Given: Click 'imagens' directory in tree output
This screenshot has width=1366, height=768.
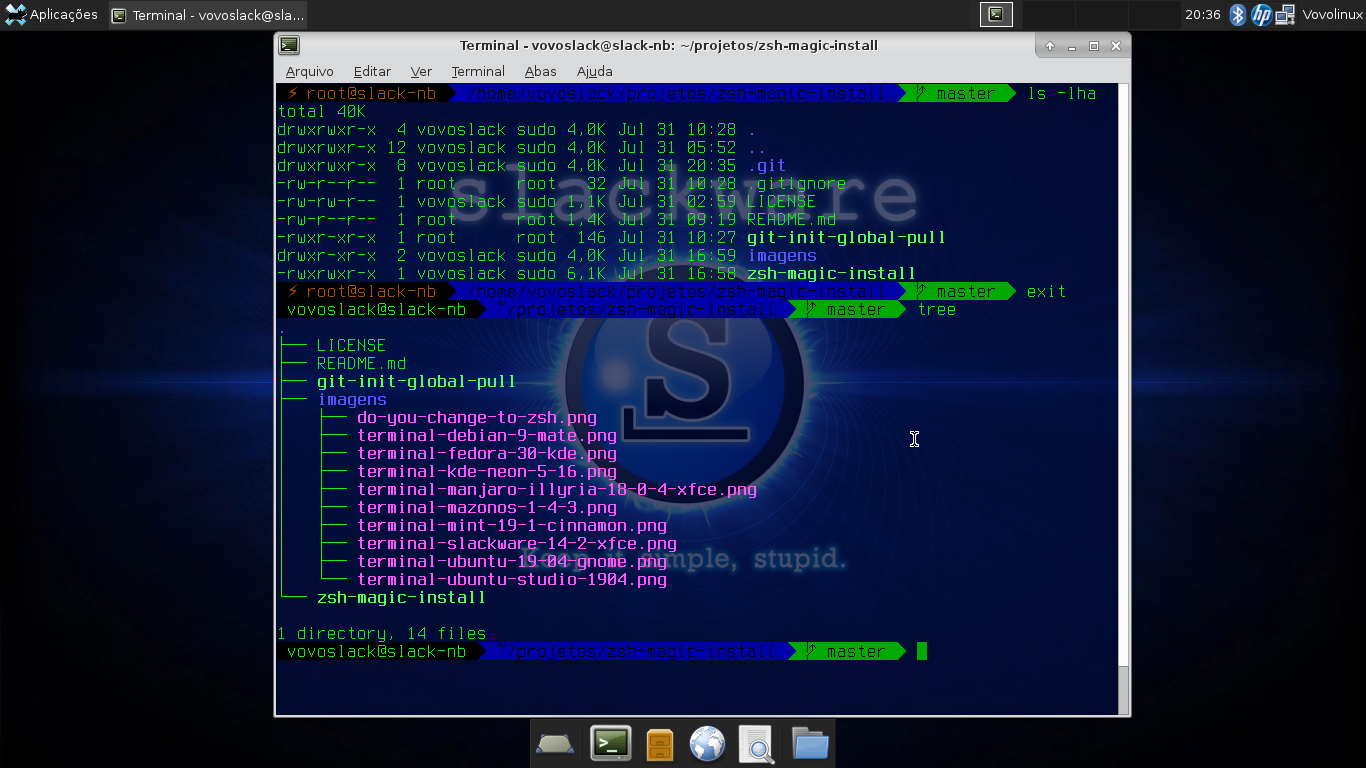Looking at the screenshot, I should [x=352, y=400].
